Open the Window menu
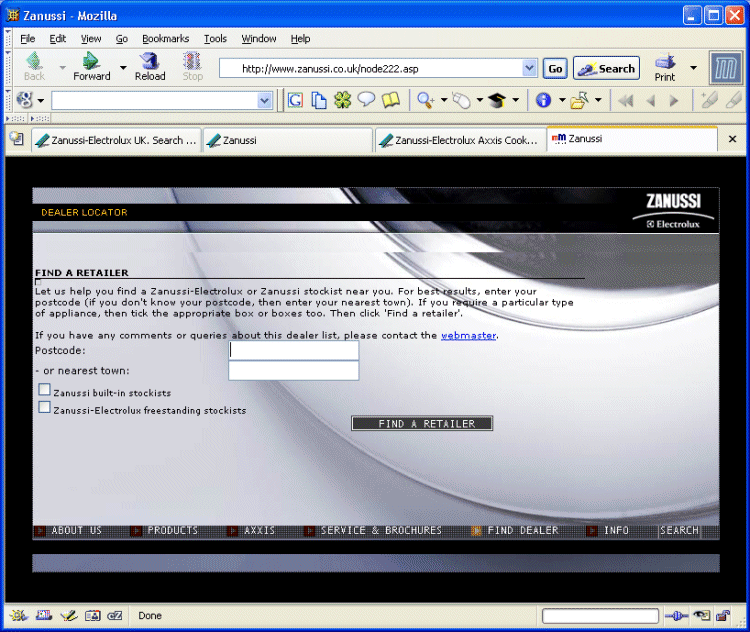This screenshot has height=632, width=750. pos(258,39)
